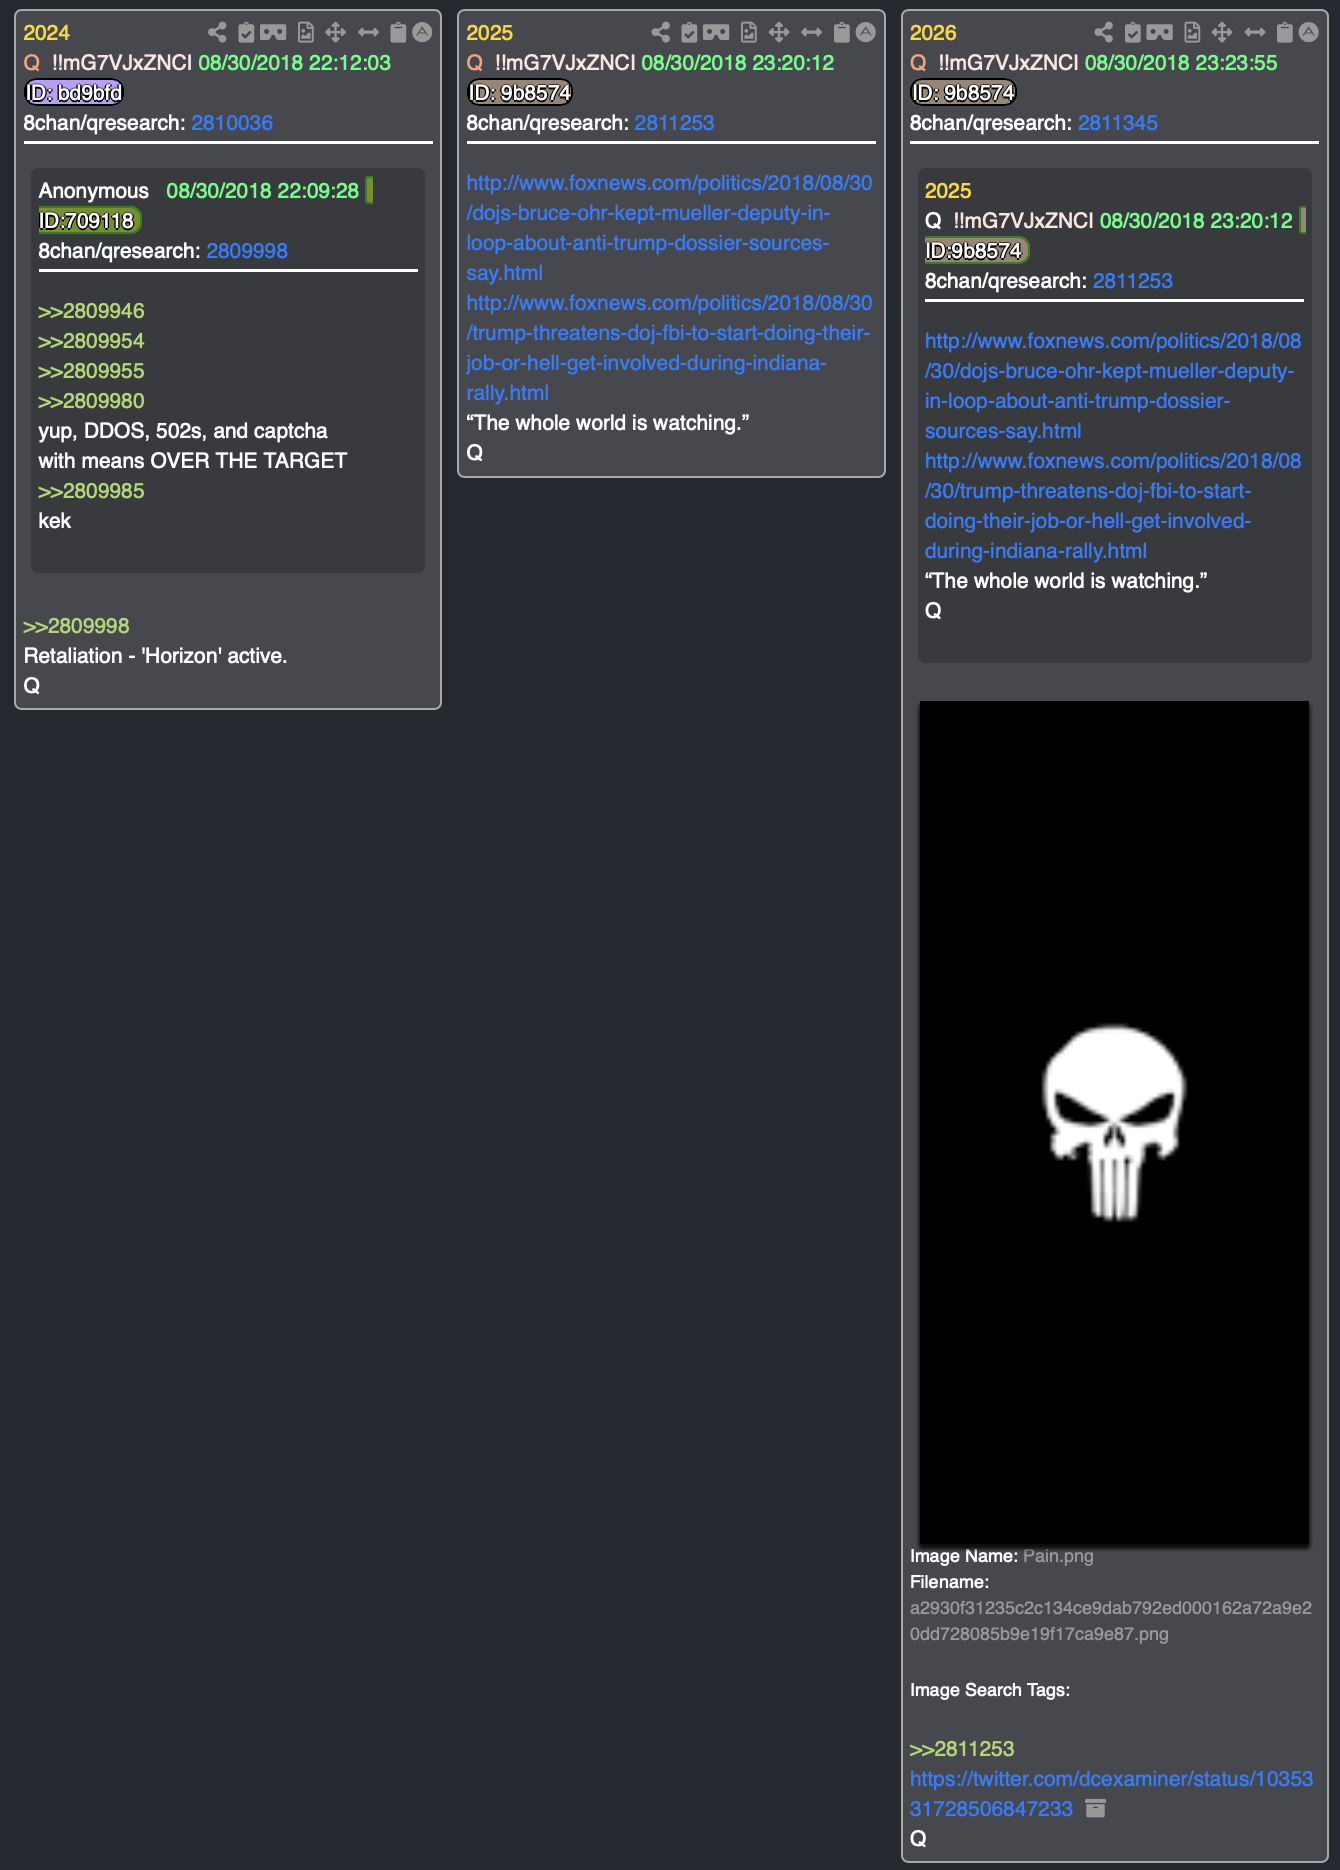Click the horizontal double-arrow icon on post 2026
The height and width of the screenshot is (1870, 1340).
1254,33
